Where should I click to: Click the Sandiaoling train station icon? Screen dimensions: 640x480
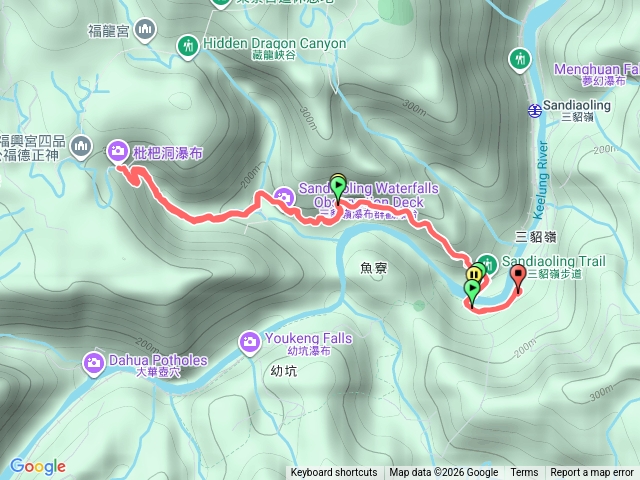534,110
